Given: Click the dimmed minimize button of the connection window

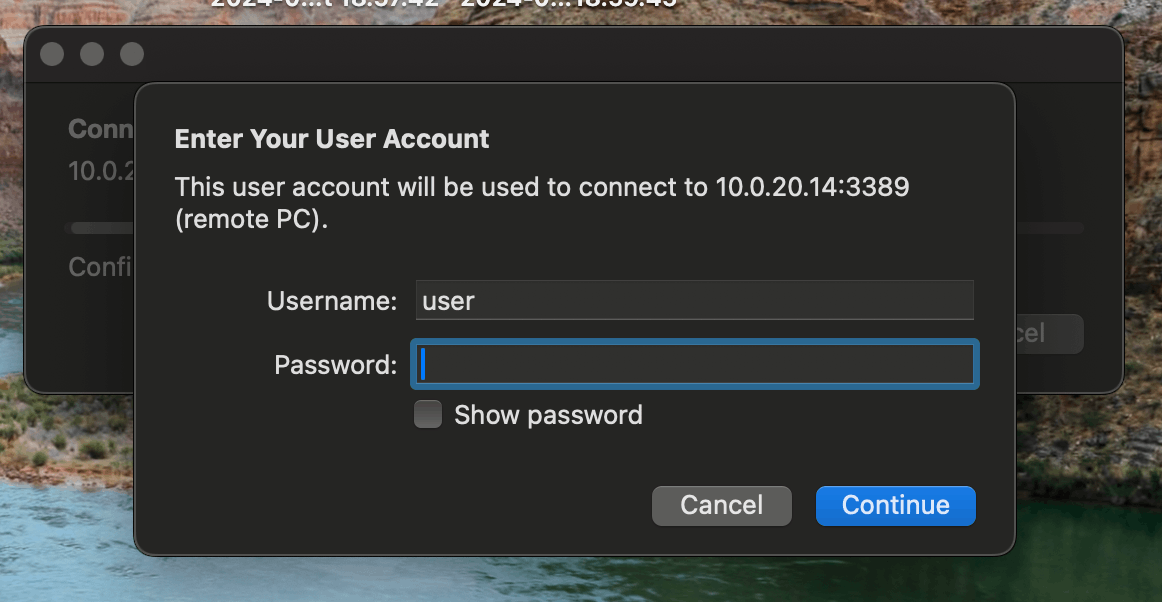Looking at the screenshot, I should [x=92, y=54].
